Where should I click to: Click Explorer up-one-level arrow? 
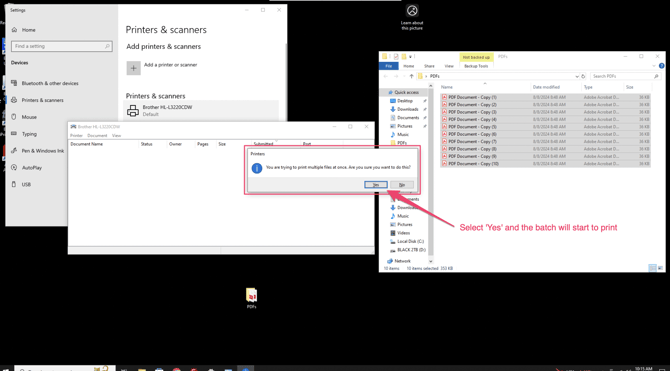click(x=411, y=76)
